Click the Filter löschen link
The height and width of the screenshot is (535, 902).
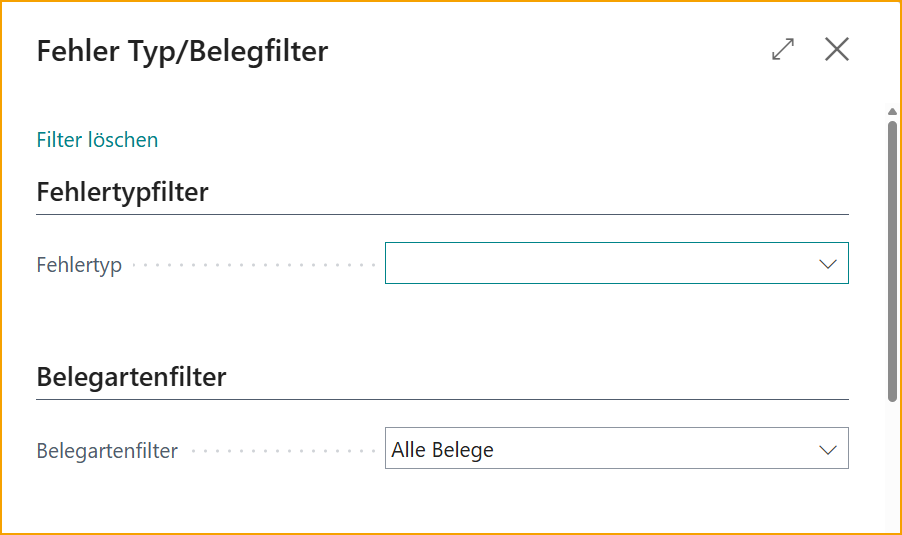[97, 140]
